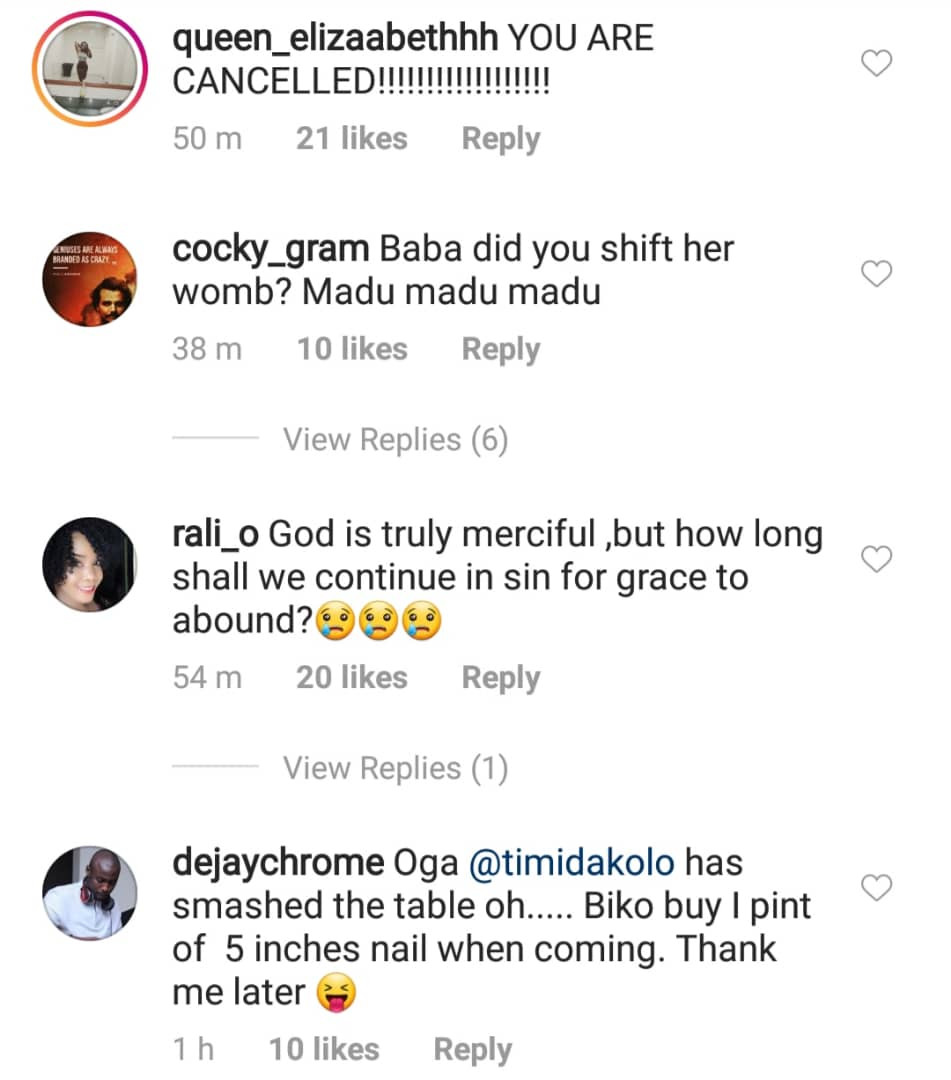Show the 21 likes list

click(351, 139)
